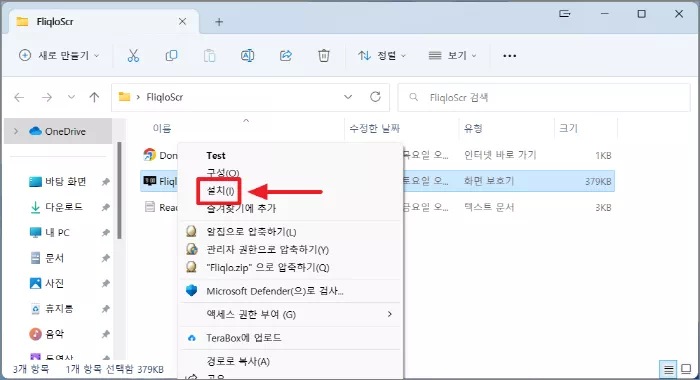Open 음악 in the sidebar
Image resolution: width=700 pixels, height=380 pixels.
pos(47,334)
